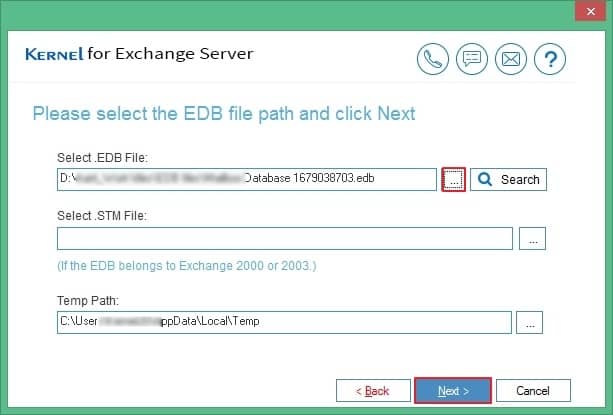
Task: Open the phone support icon
Action: tap(433, 59)
